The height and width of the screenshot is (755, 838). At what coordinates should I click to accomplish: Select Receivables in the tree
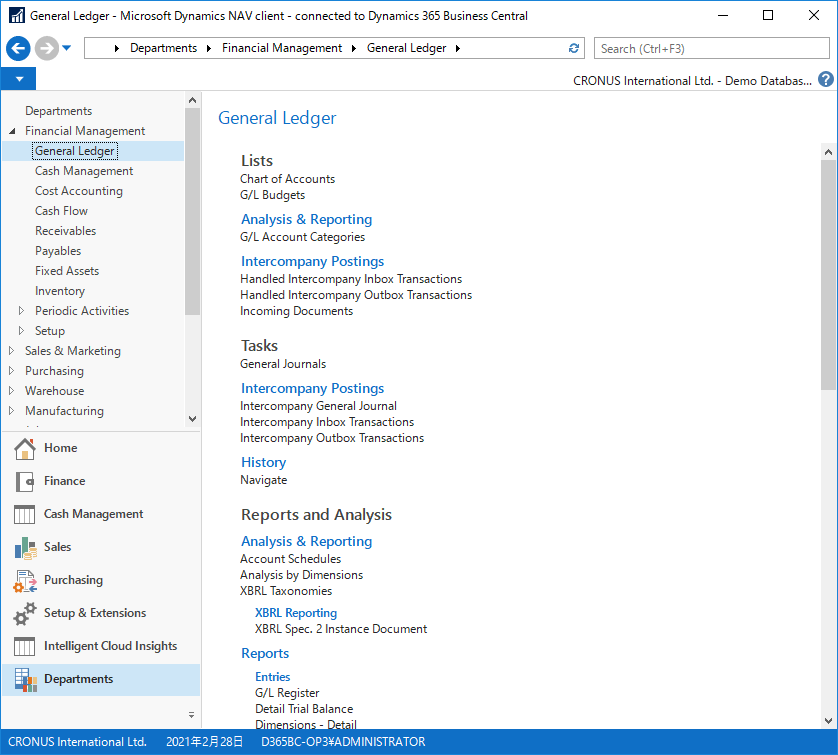[x=65, y=231]
